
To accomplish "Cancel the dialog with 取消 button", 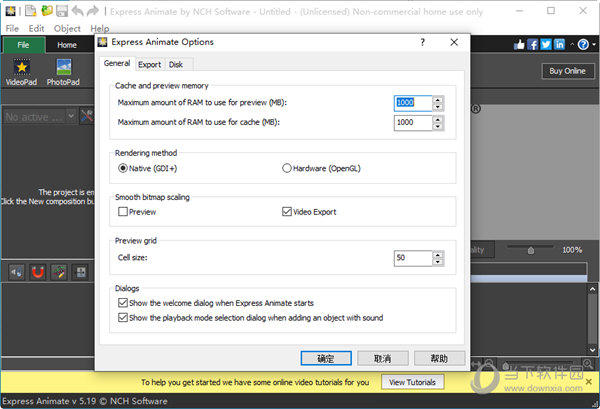I will tap(383, 358).
